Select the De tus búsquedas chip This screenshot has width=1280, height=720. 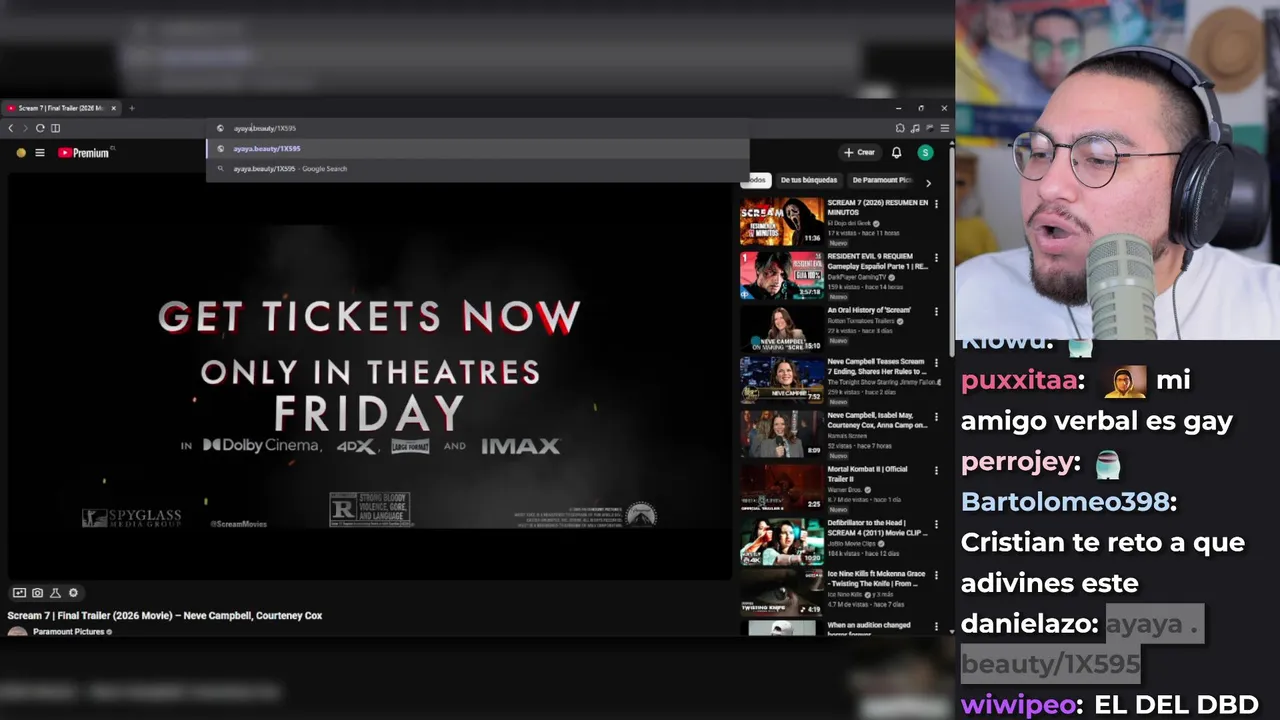[x=808, y=180]
